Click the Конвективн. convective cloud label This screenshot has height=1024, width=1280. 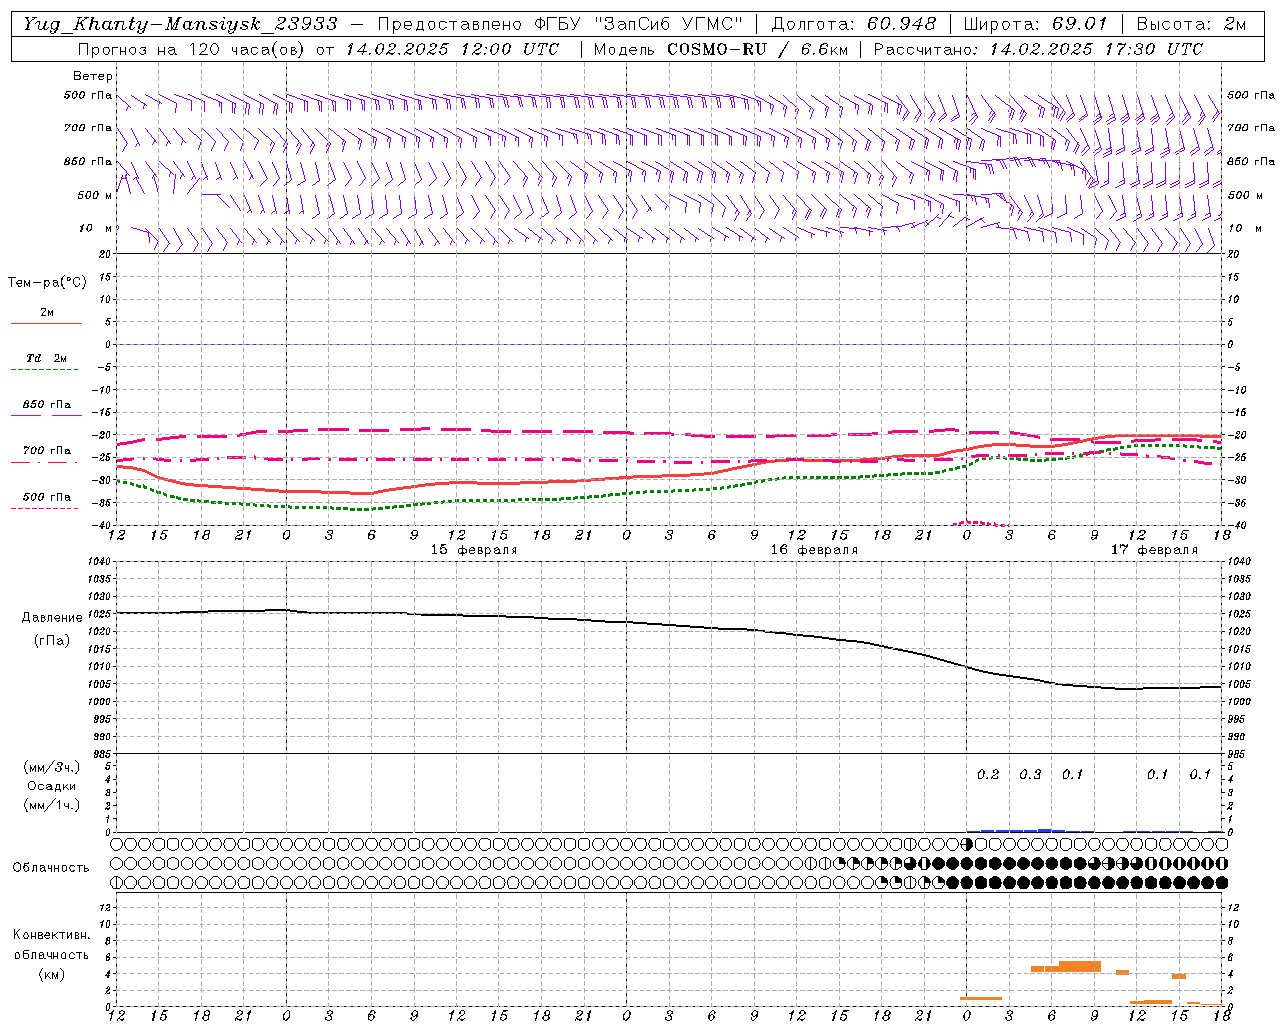[x=51, y=935]
